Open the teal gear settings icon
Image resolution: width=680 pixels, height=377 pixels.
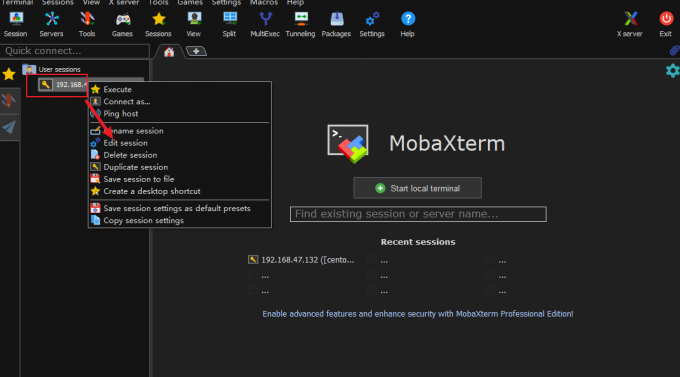[673, 71]
